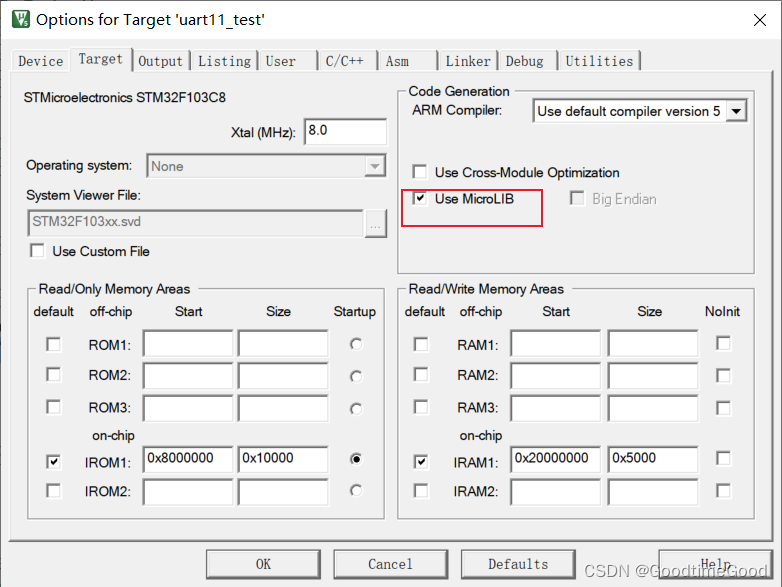Select the IROM2 Startup radio button

click(356, 491)
